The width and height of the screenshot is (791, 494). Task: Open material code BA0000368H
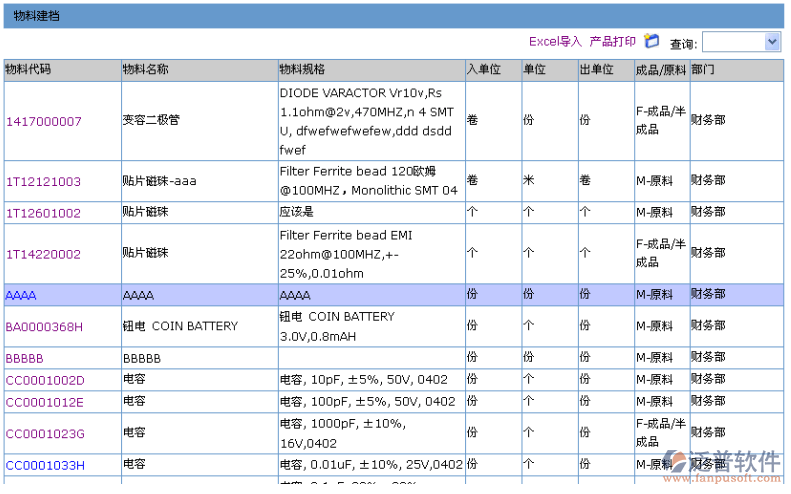[x=45, y=327]
